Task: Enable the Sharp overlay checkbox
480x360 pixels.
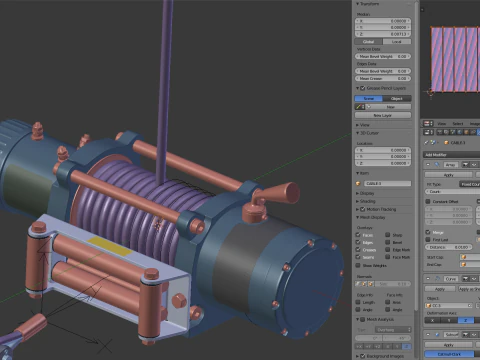Action: (x=388, y=235)
